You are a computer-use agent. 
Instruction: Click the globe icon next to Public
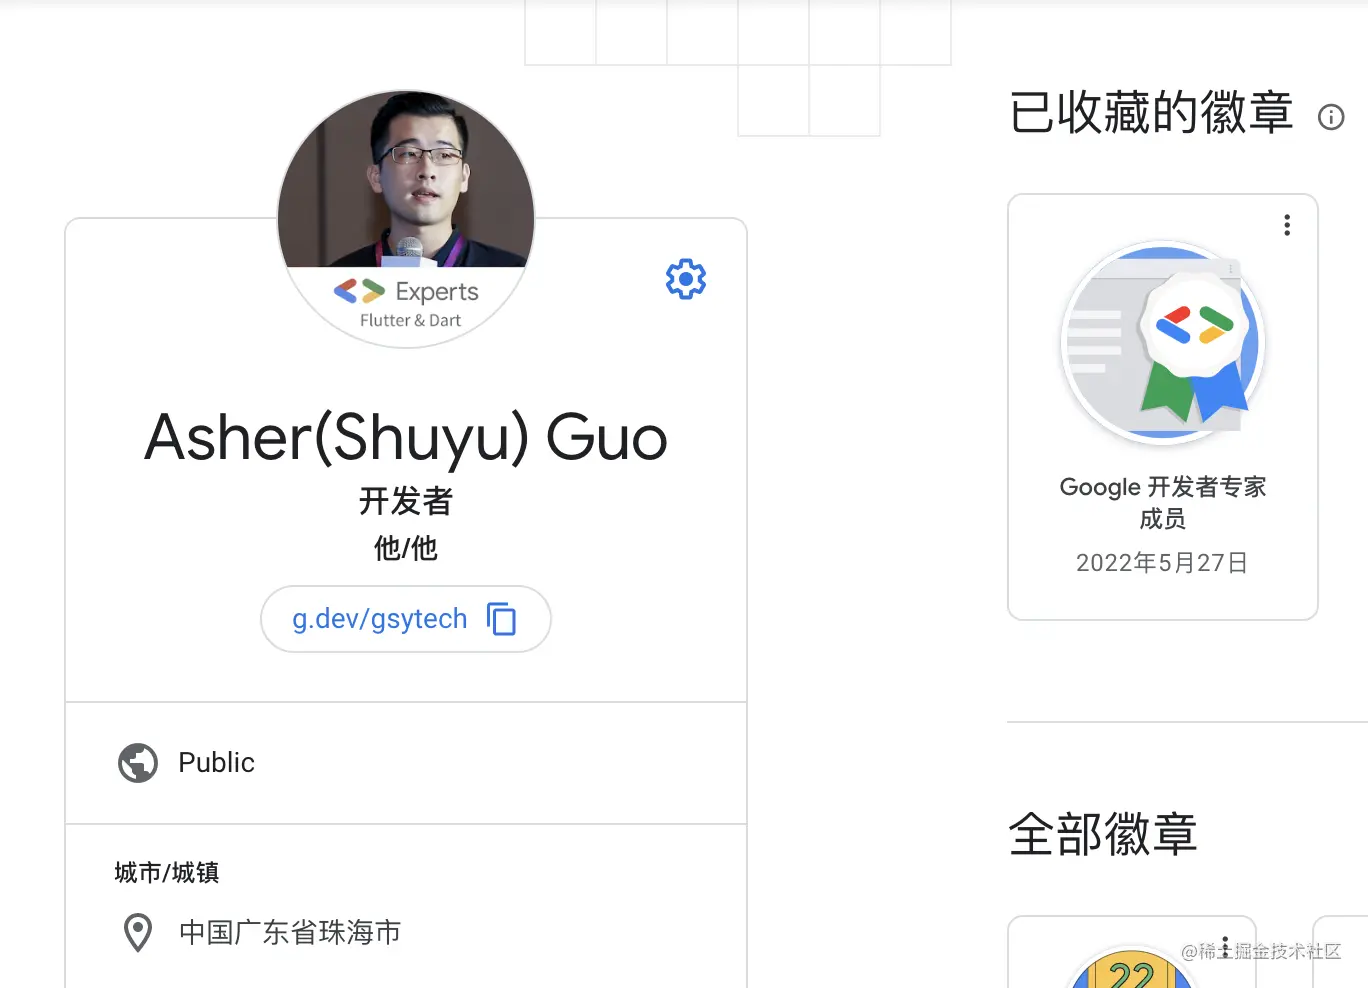(x=138, y=763)
